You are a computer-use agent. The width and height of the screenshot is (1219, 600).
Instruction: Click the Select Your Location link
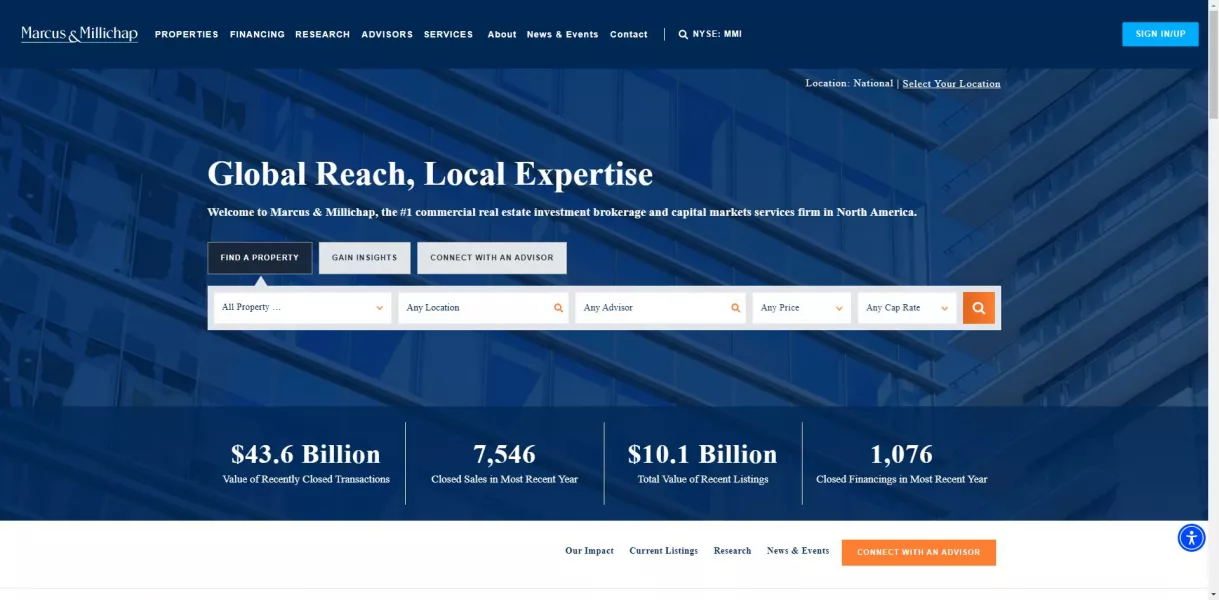pyautogui.click(x=951, y=84)
